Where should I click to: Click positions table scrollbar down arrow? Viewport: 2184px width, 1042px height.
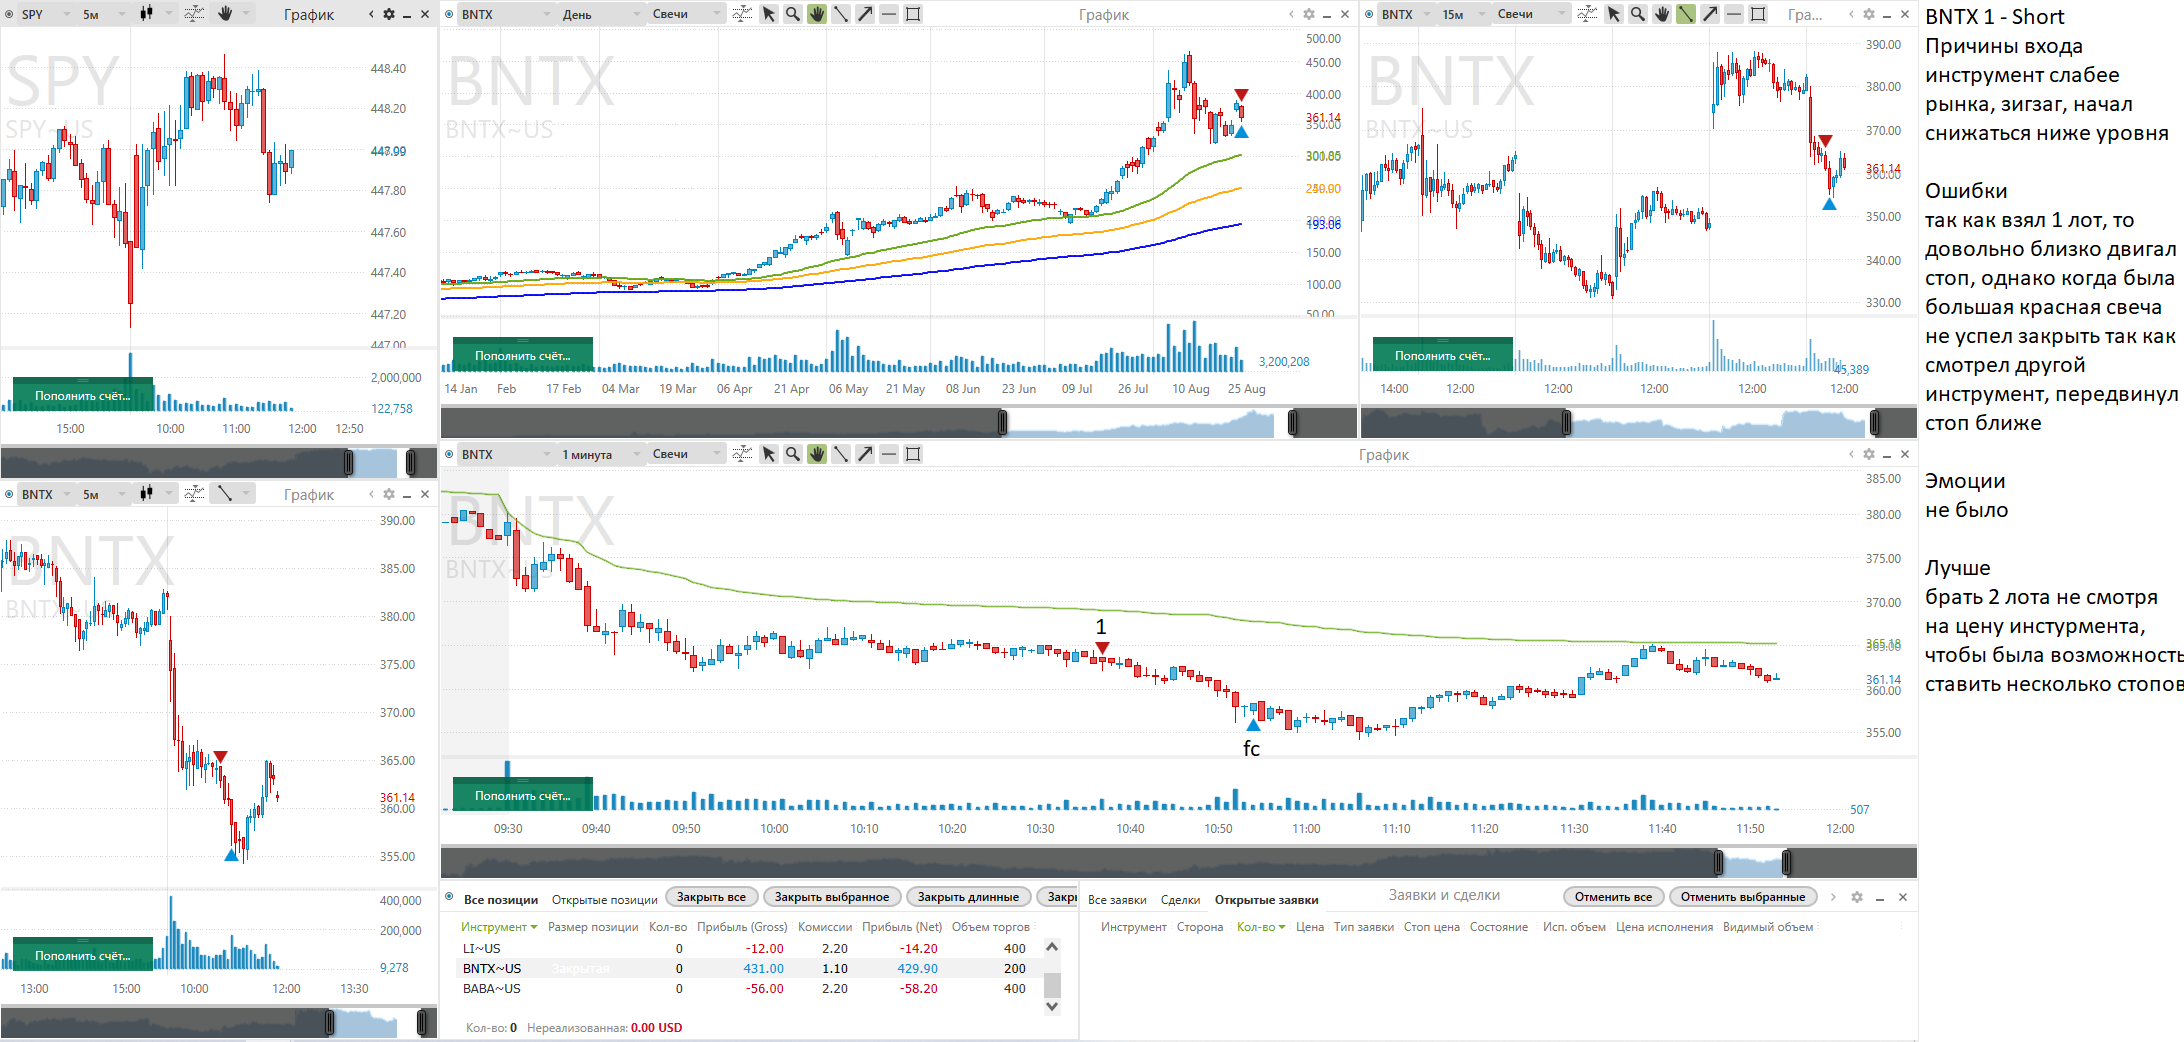click(1052, 1007)
